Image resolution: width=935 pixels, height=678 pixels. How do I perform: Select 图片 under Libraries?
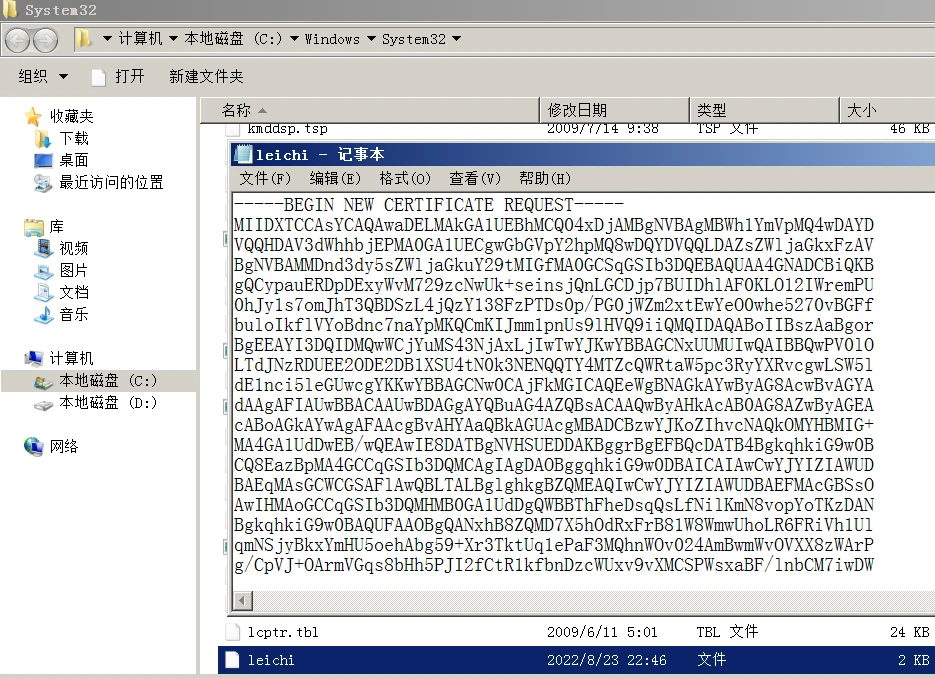point(74,271)
